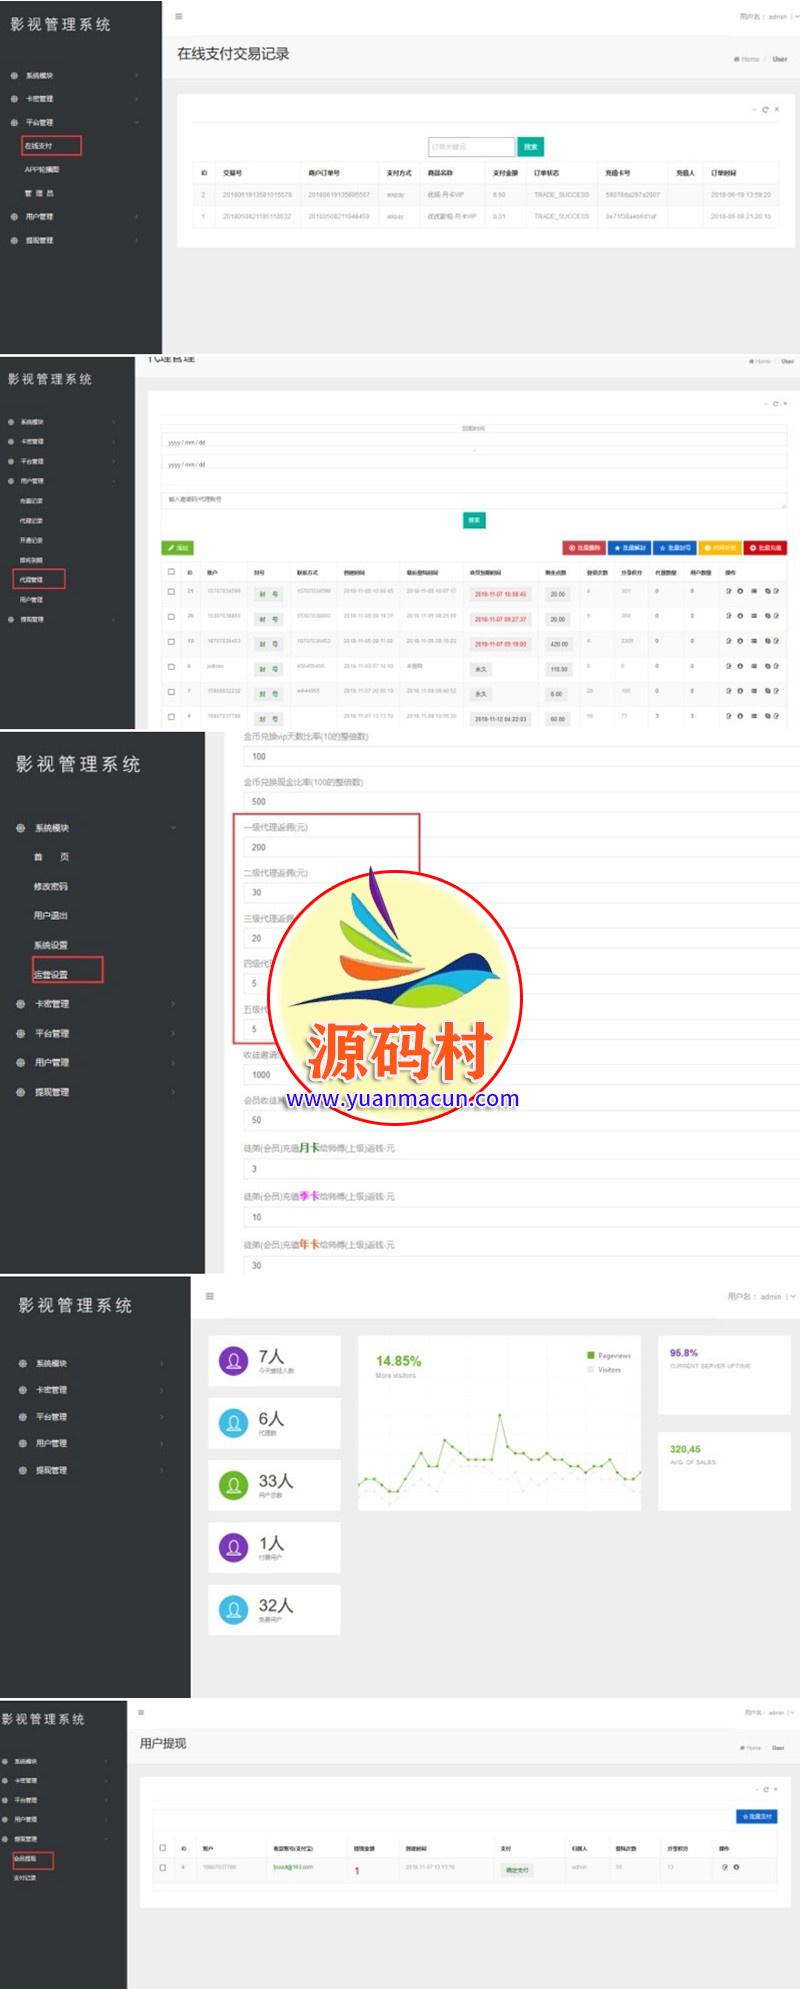Viewport: 800px width, 1989px height.
Task: Open list icon in agent row ID 24
Action: 754,591
